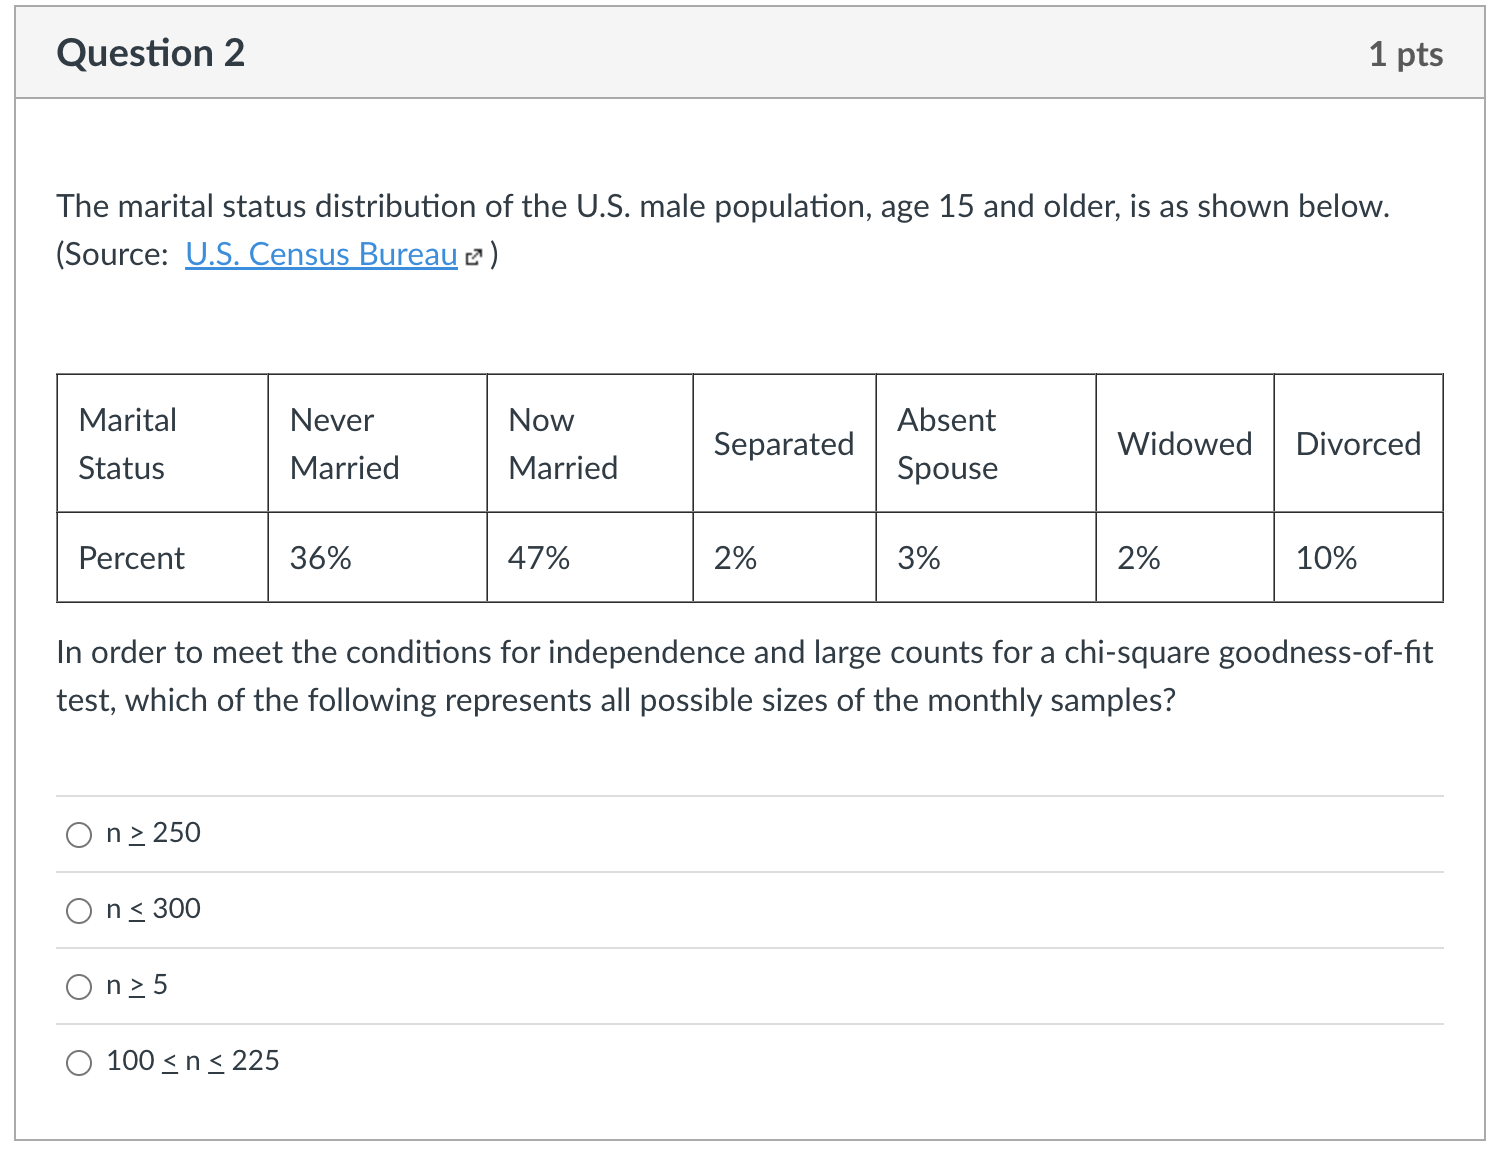The width and height of the screenshot is (1510, 1160).
Task: Click the Question 2 heading
Action: 151,53
